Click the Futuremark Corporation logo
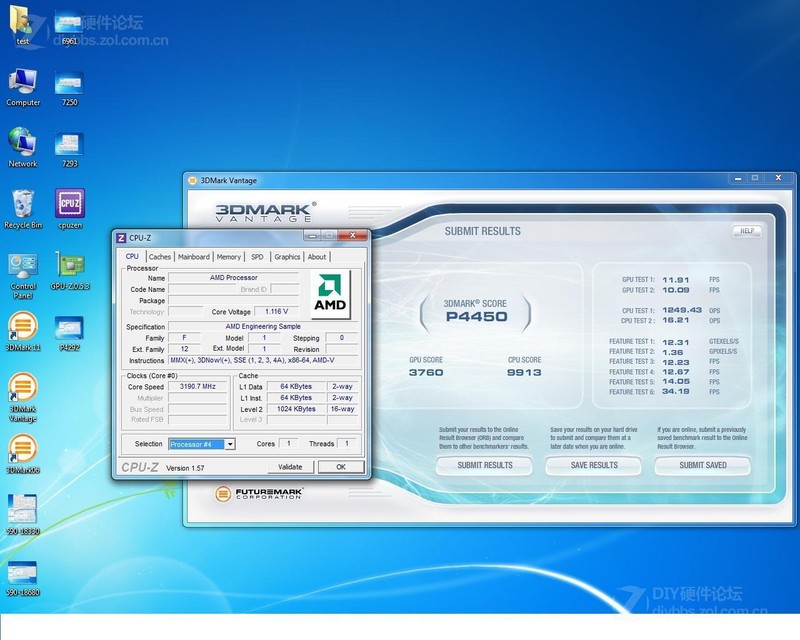Image resolution: width=800 pixels, height=640 pixels. click(259, 494)
